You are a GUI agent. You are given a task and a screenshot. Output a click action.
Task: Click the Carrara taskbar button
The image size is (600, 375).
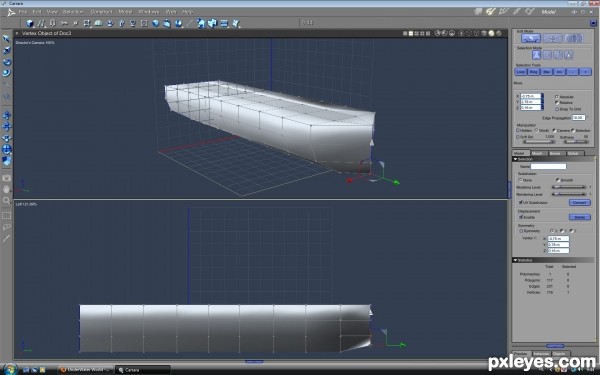(143, 370)
